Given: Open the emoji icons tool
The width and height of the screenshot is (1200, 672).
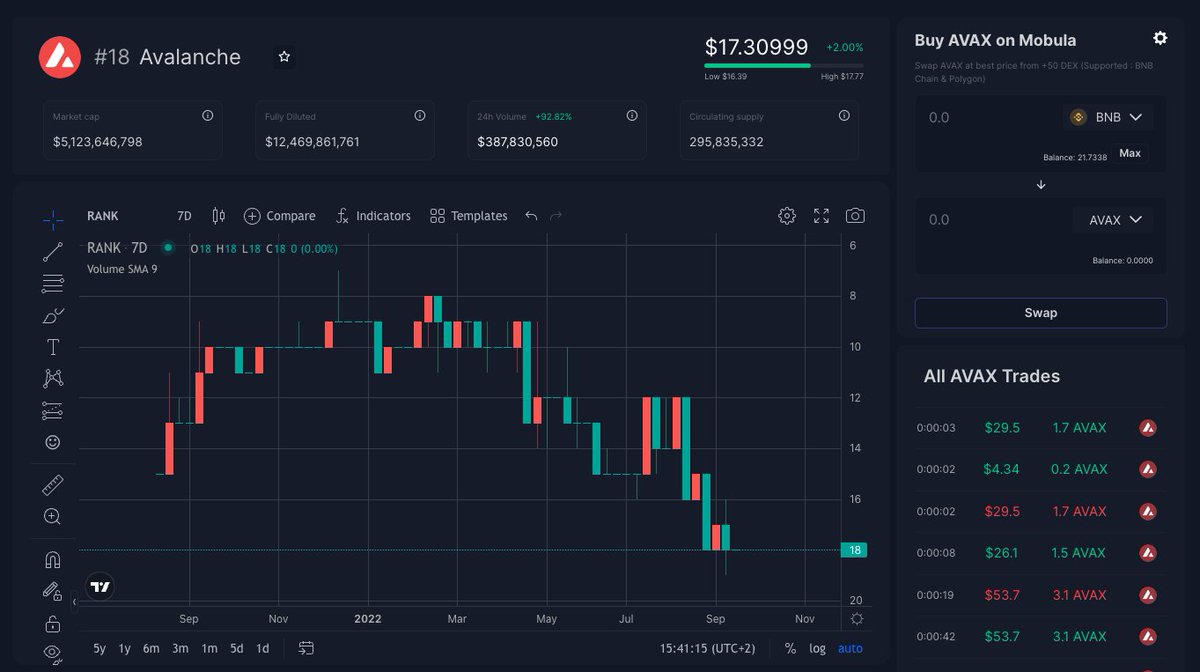Looking at the screenshot, I should (53, 442).
